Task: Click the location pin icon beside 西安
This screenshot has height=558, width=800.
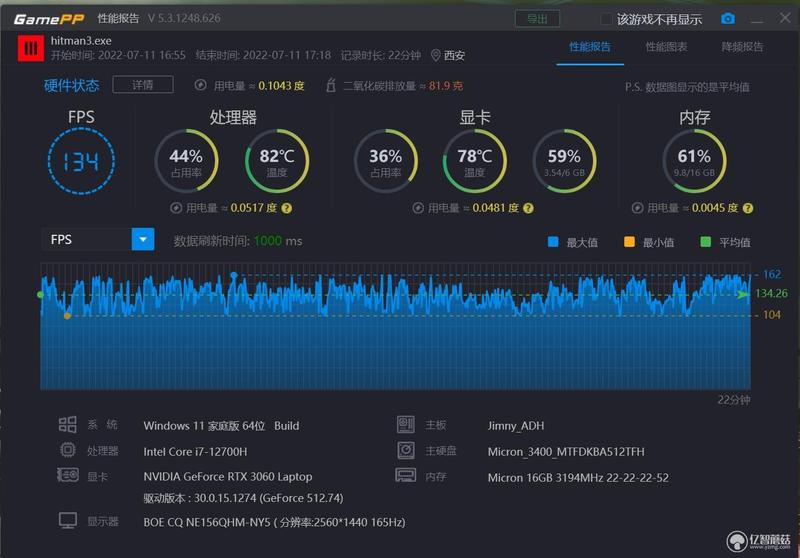Action: [435, 55]
